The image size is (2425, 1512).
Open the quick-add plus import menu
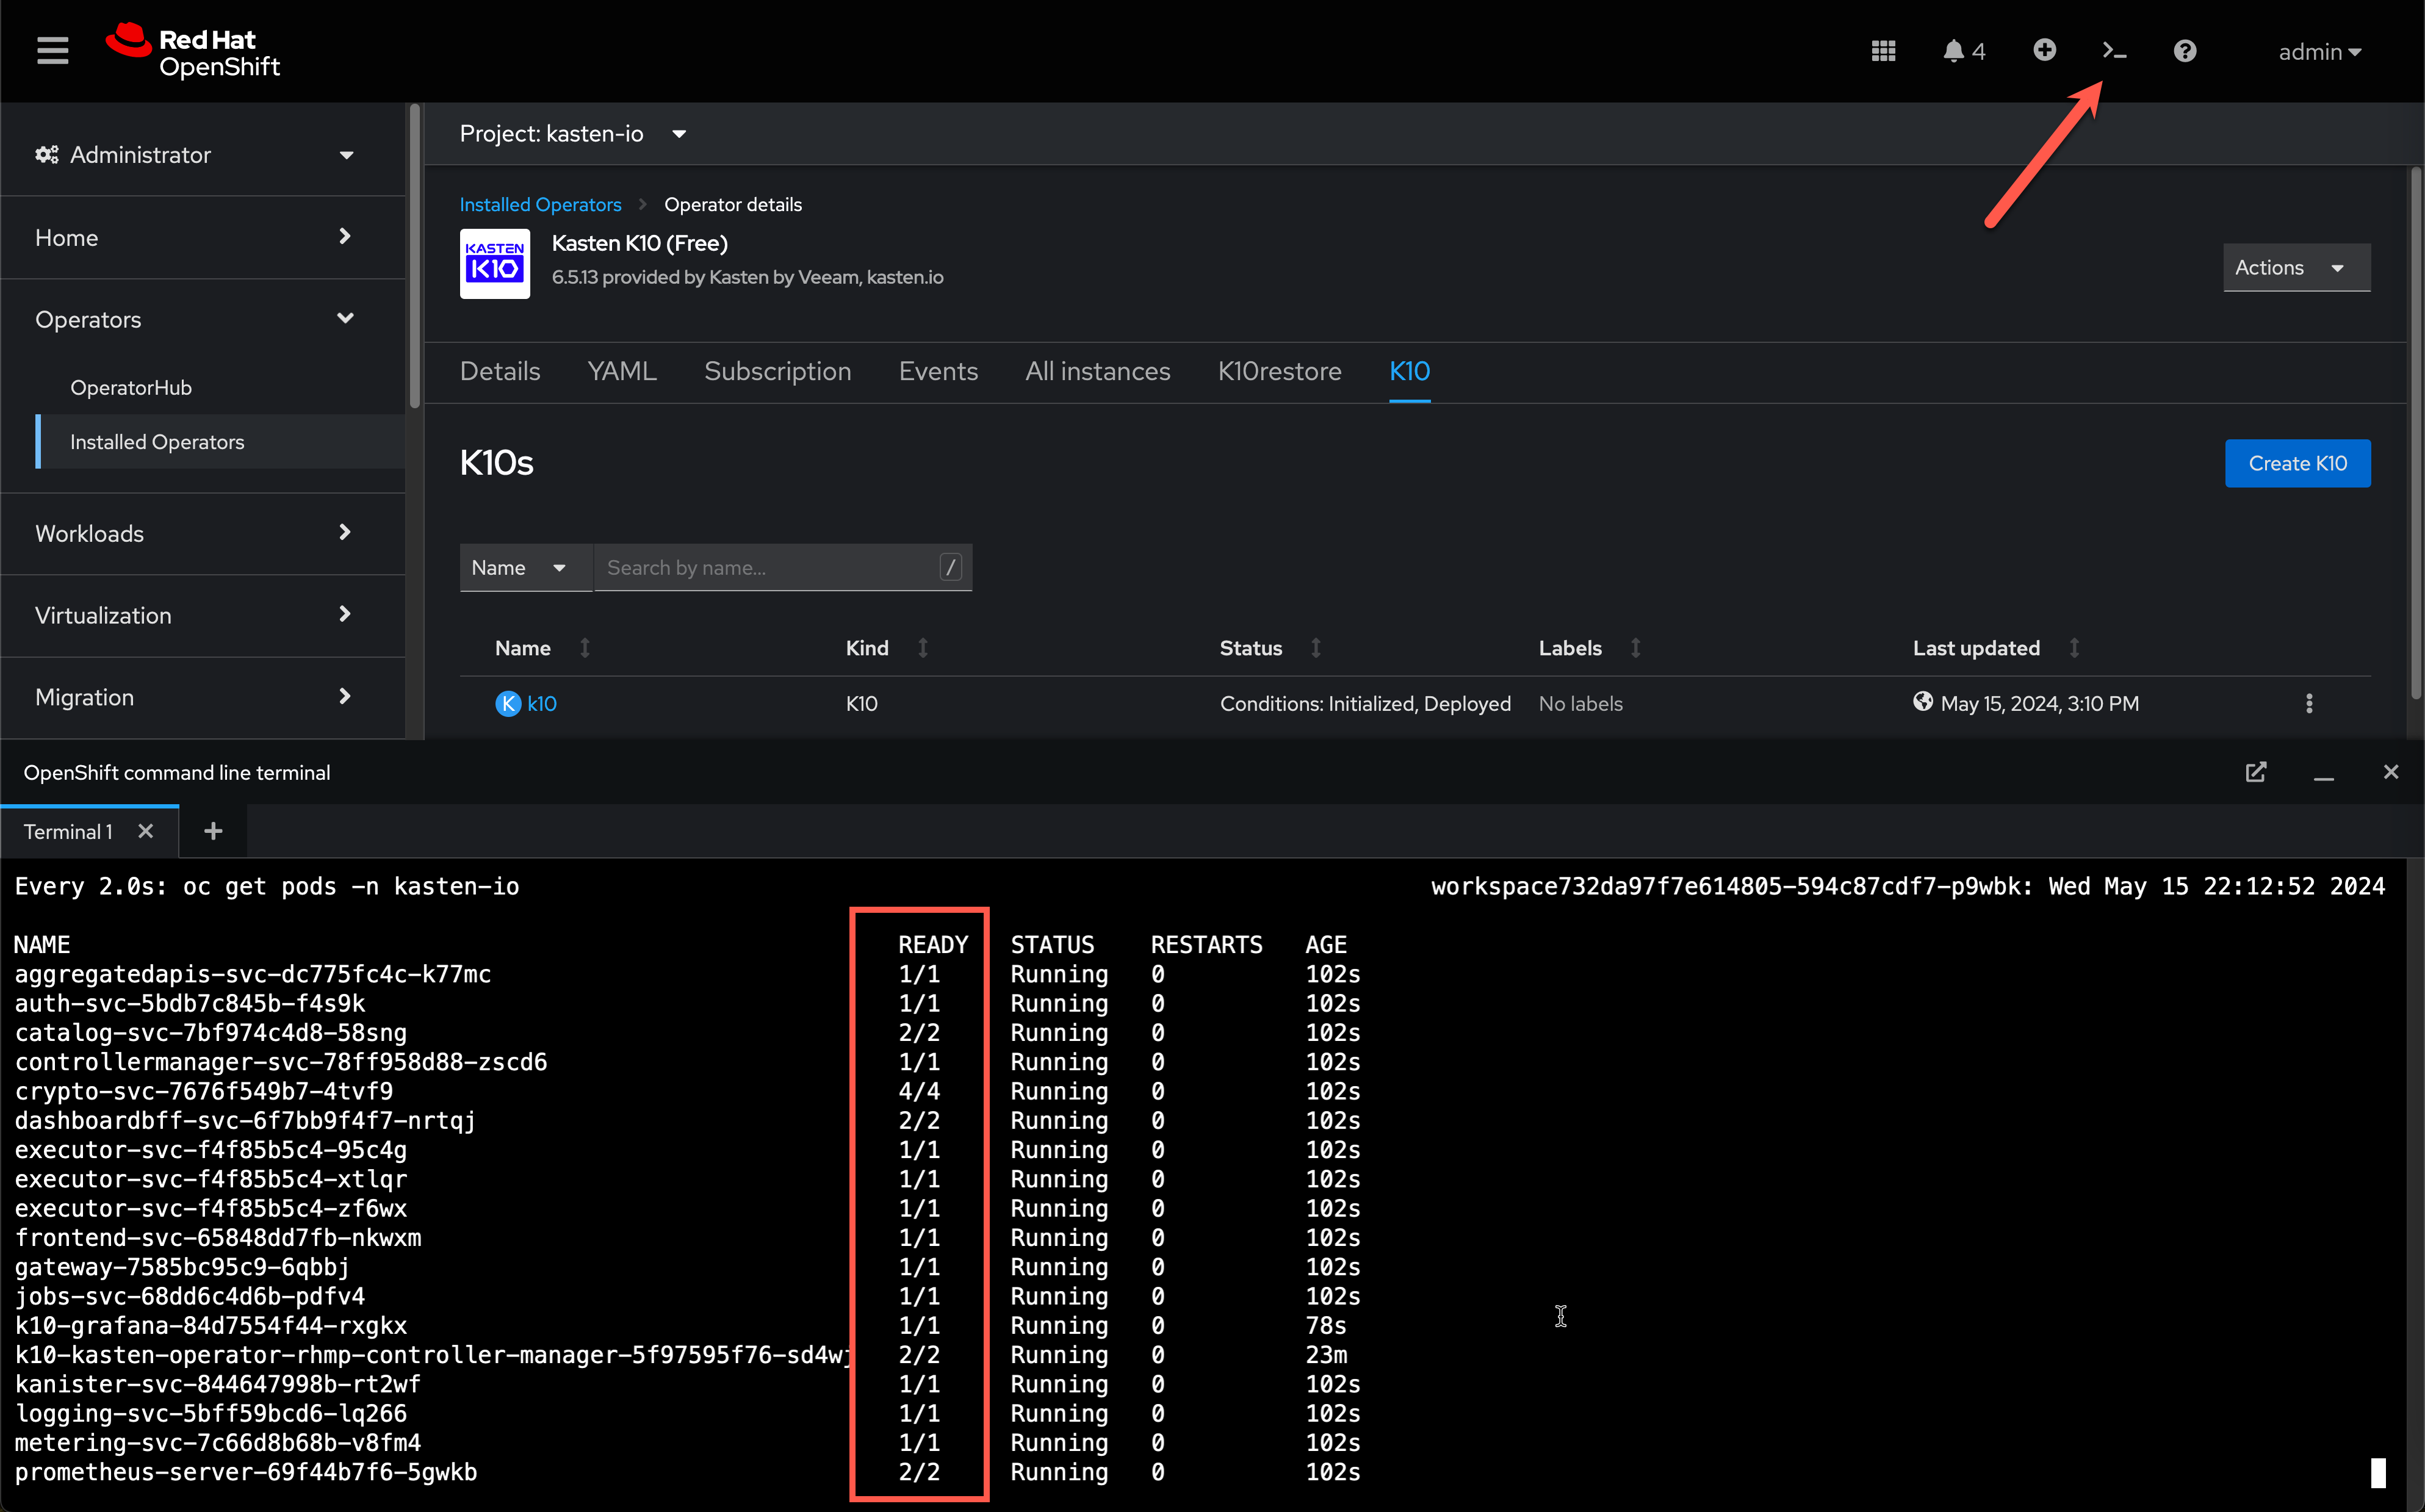pyautogui.click(x=2044, y=50)
